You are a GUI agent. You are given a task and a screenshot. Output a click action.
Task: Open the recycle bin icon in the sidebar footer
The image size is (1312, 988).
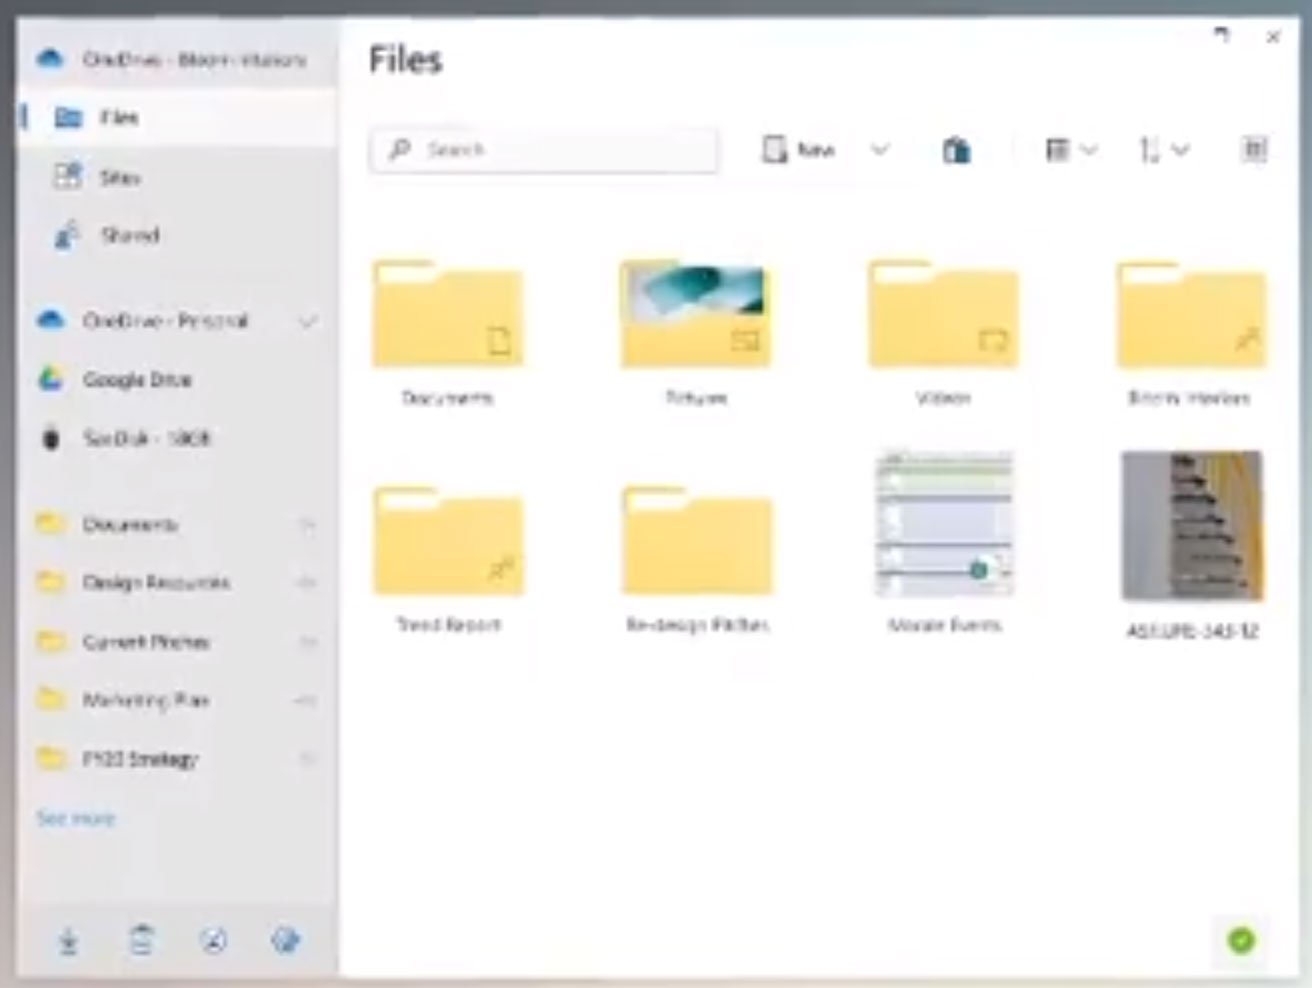click(141, 941)
